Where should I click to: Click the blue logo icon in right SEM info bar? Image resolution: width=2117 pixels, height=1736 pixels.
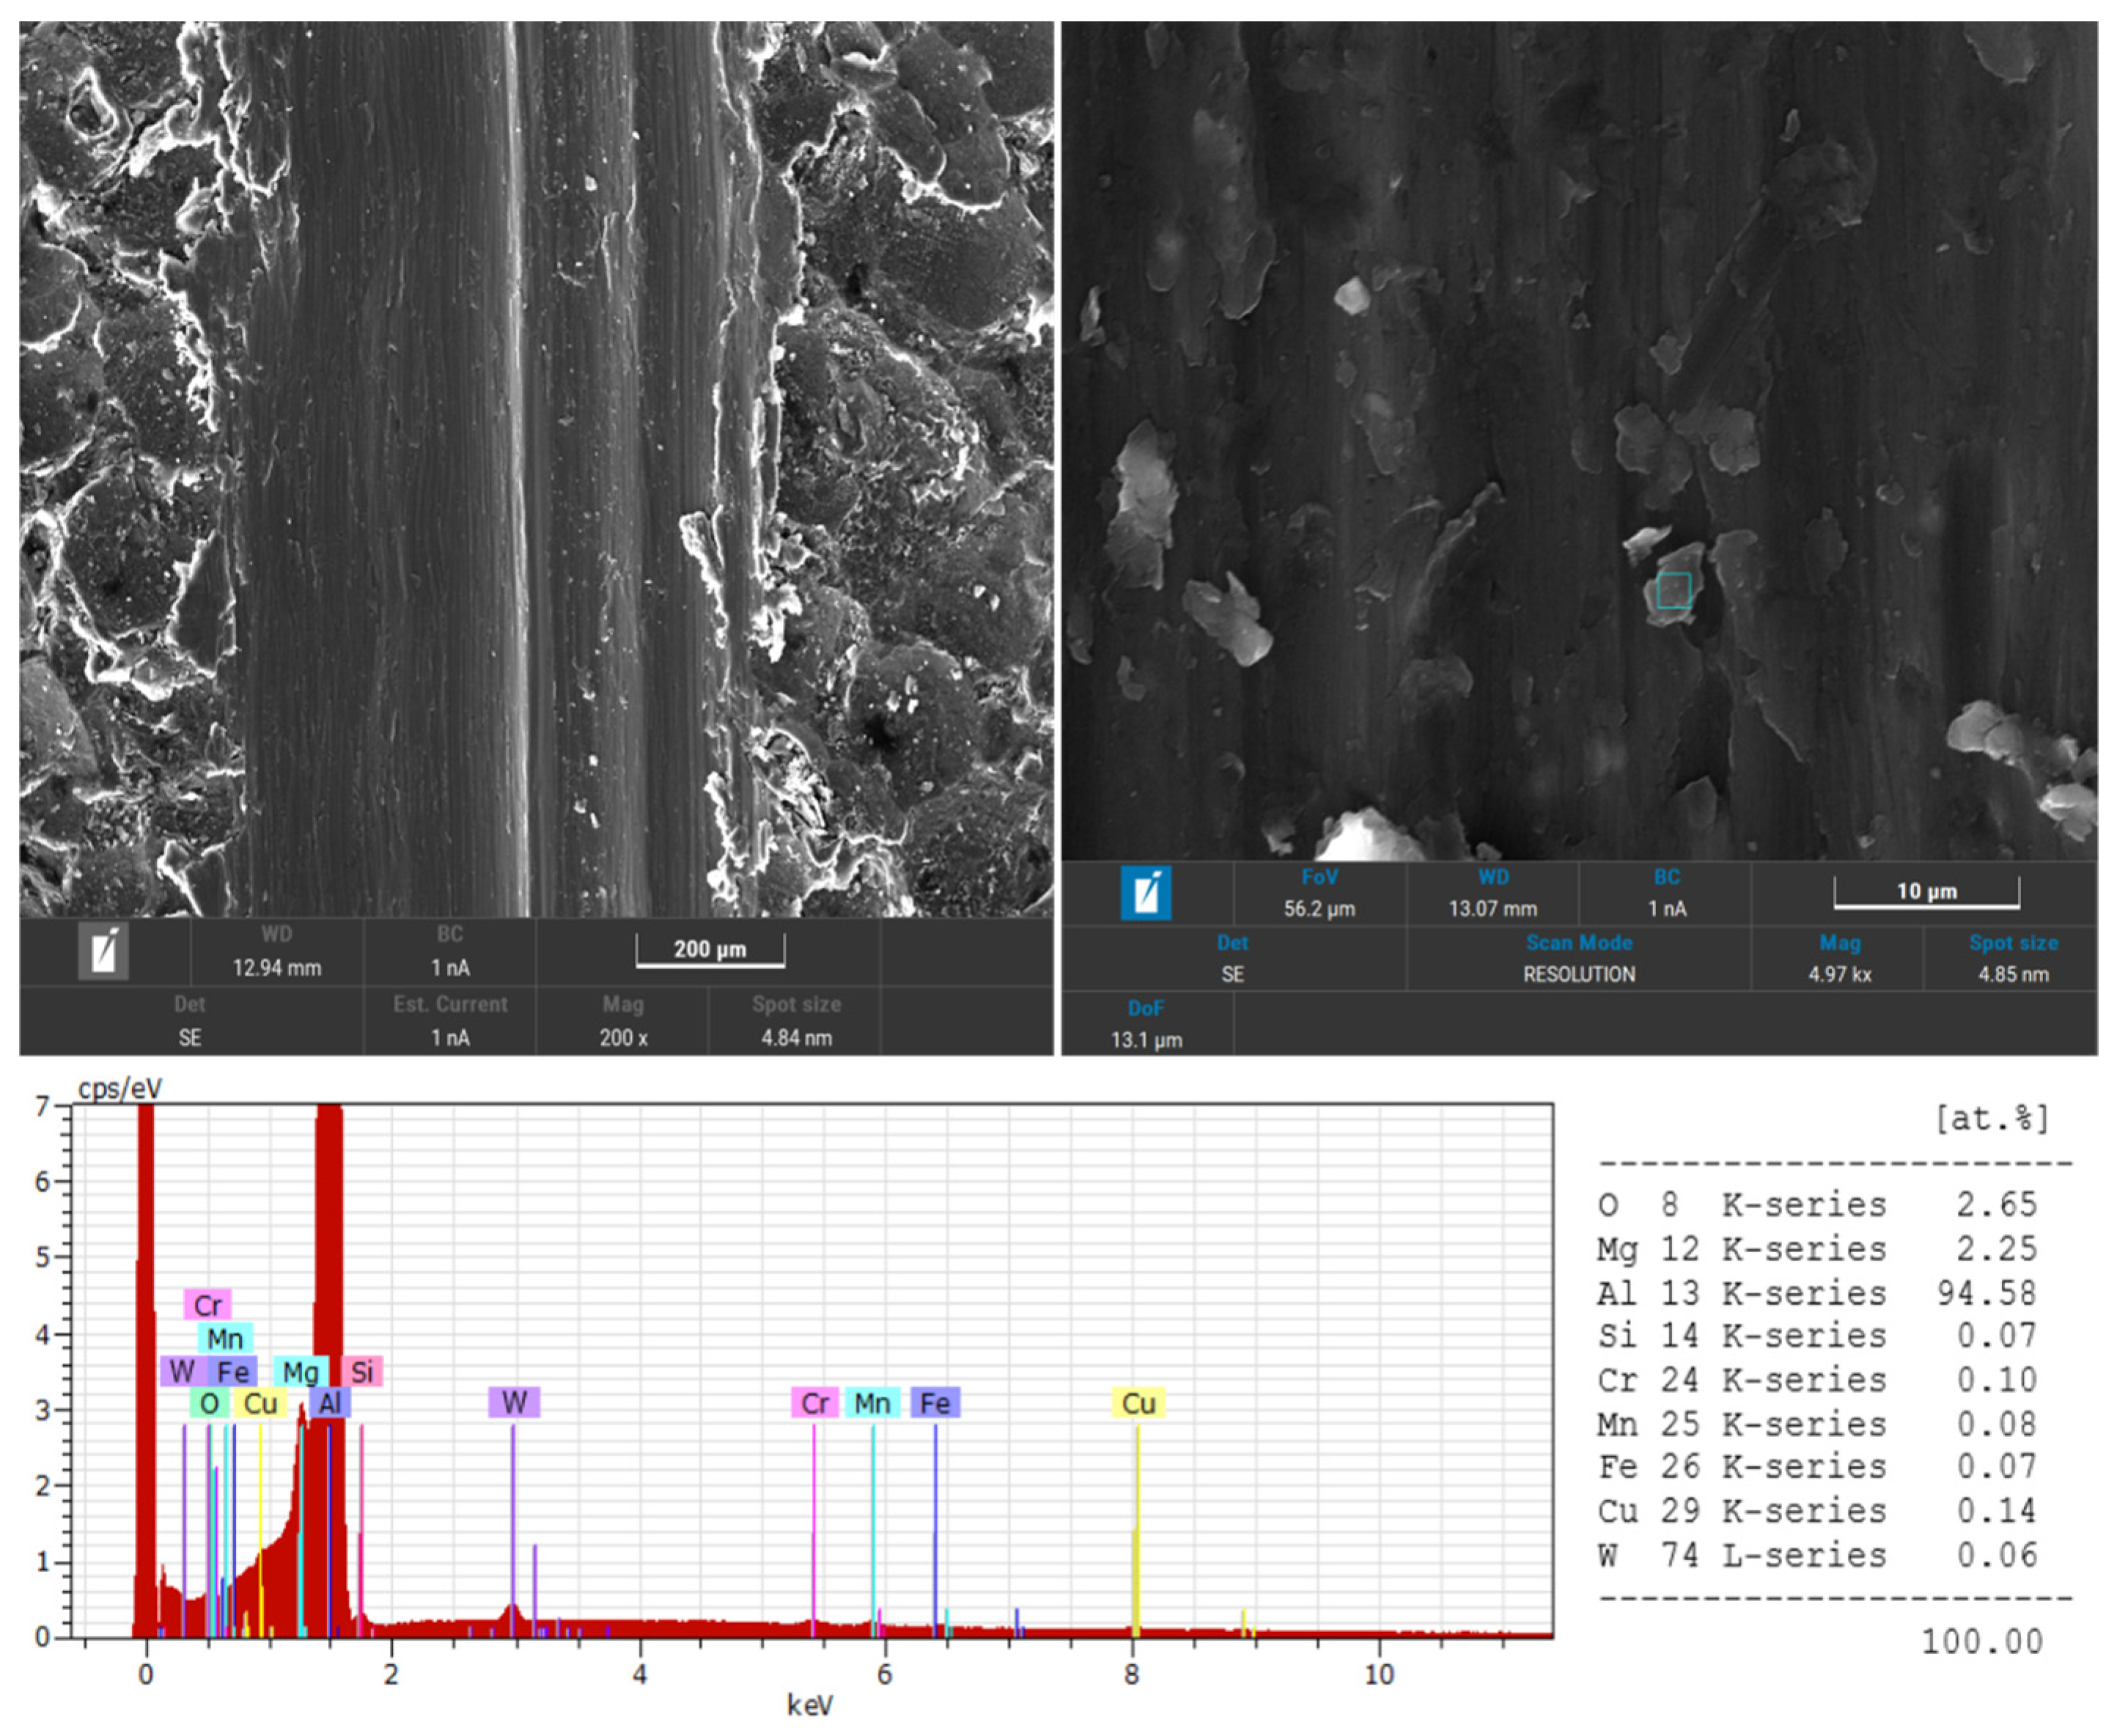tap(1145, 893)
